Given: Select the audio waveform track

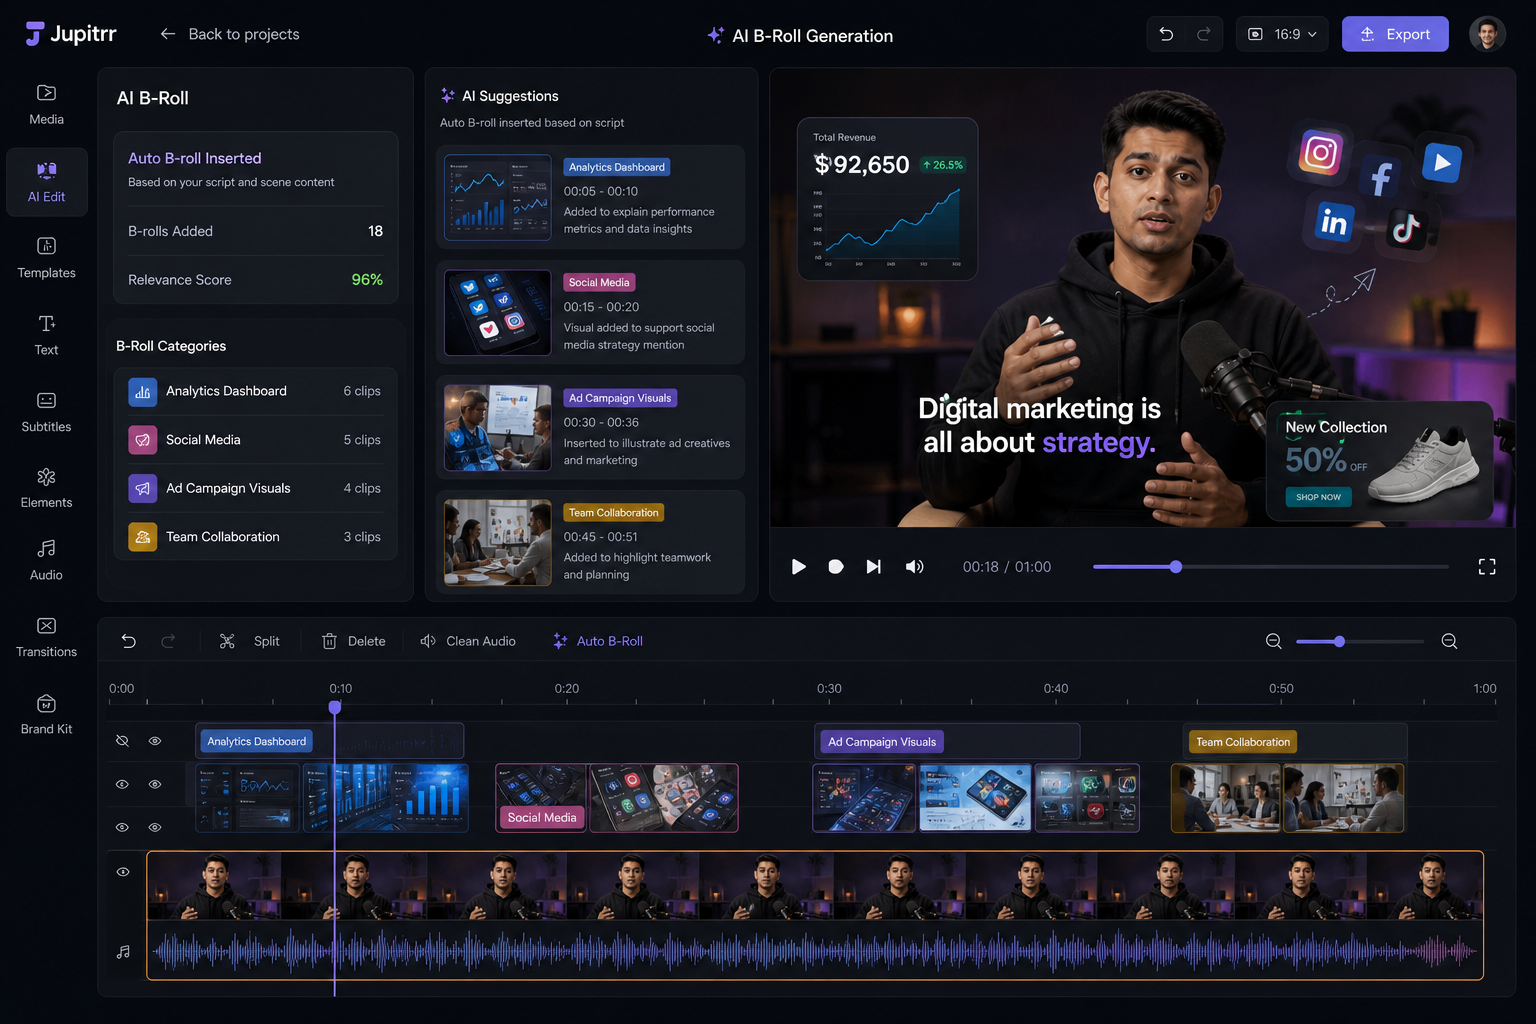Looking at the screenshot, I should coord(815,951).
